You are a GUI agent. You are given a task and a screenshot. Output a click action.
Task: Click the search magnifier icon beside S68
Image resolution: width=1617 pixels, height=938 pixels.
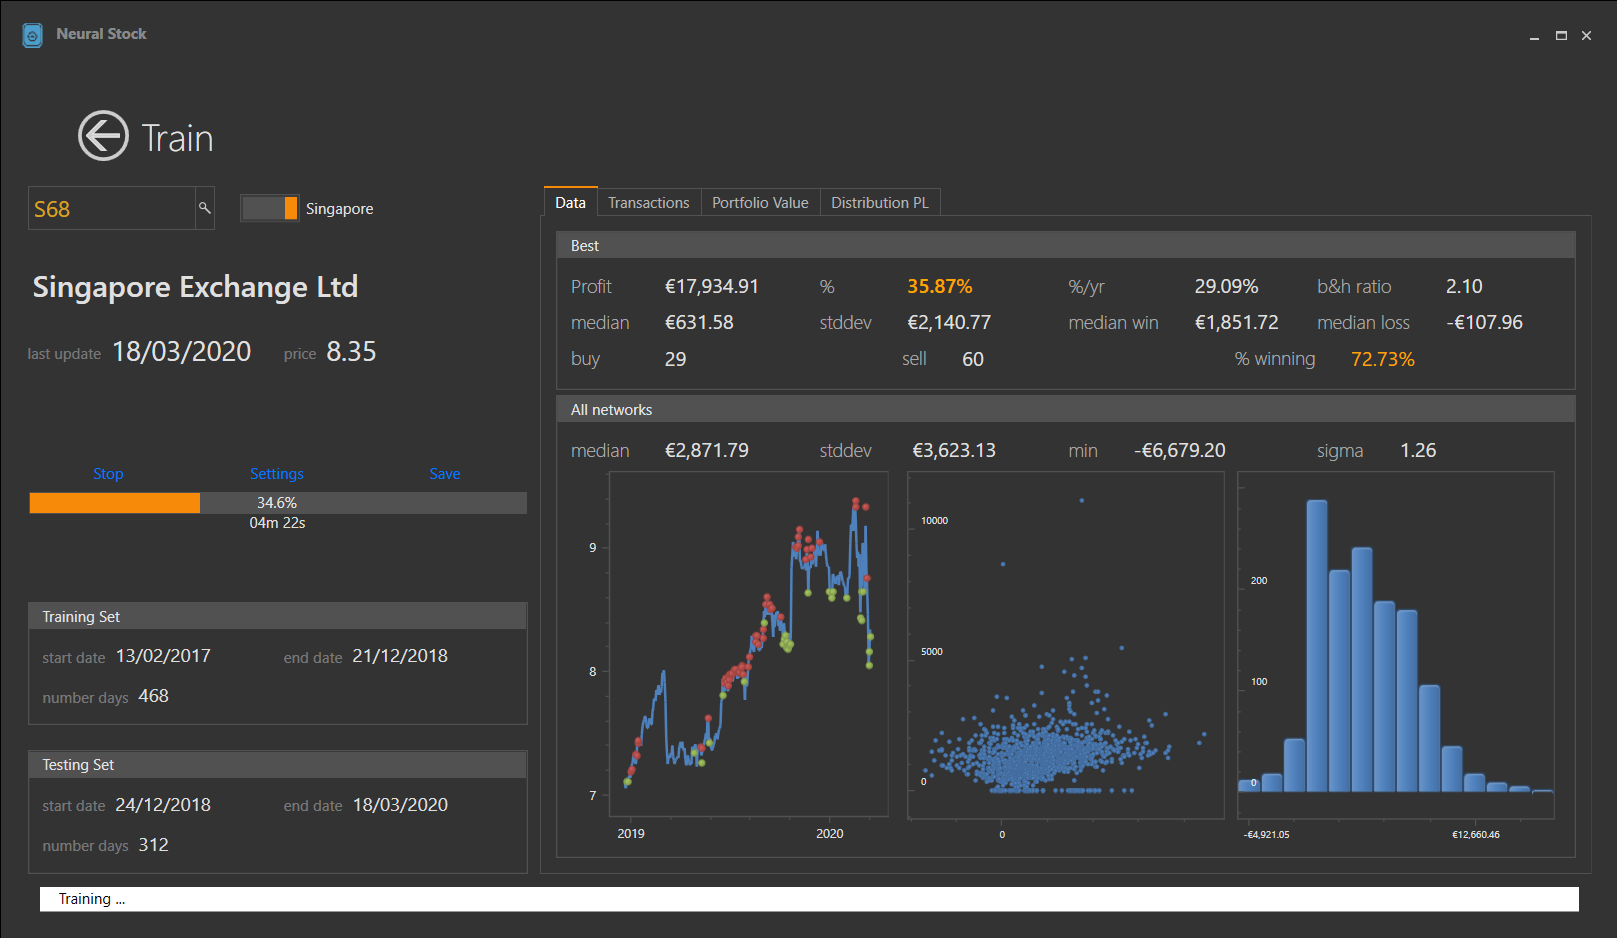[x=204, y=208]
